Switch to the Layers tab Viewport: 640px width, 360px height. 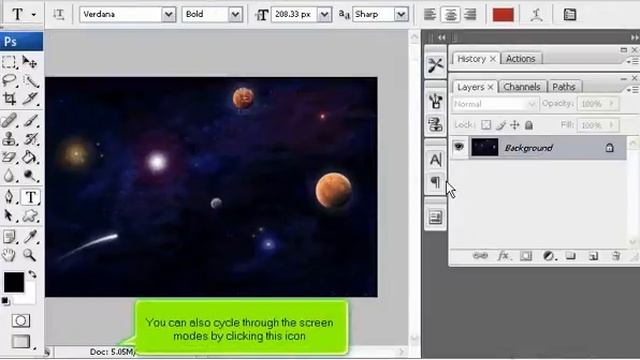coord(470,87)
